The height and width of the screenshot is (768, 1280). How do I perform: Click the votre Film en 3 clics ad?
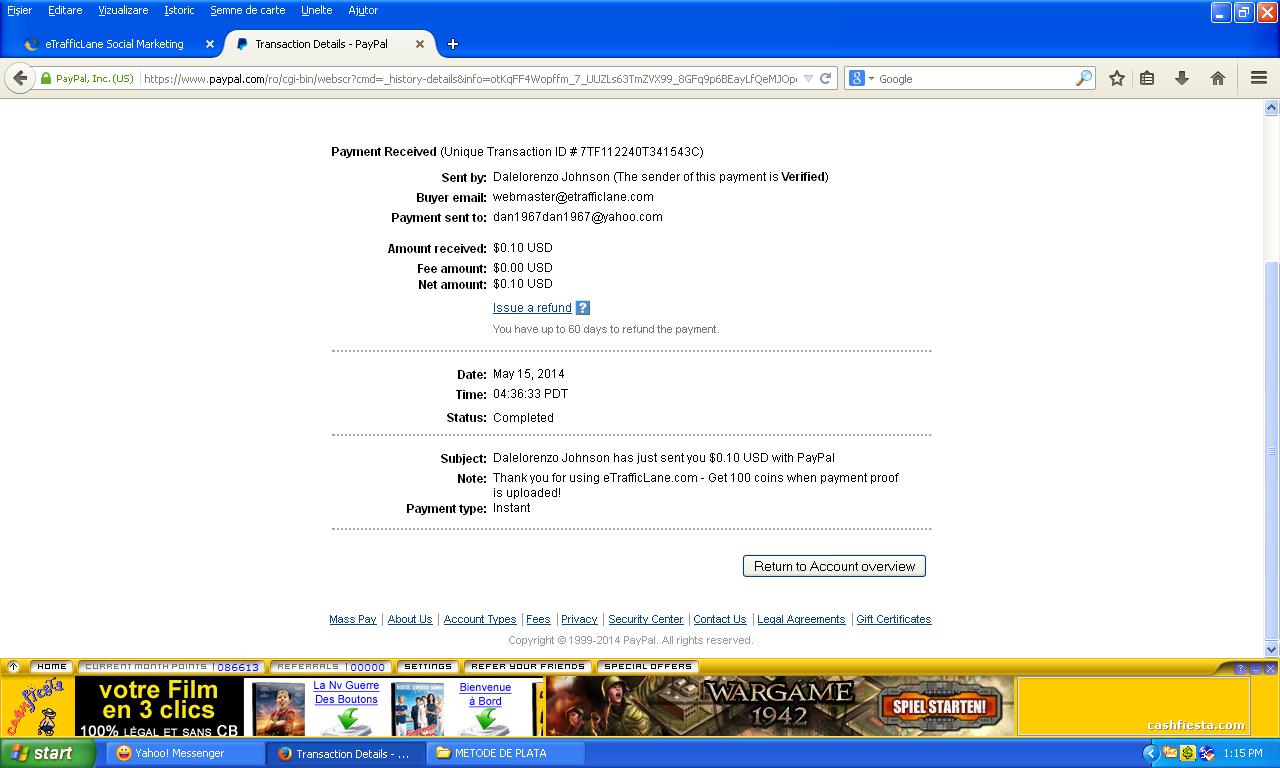[158, 707]
